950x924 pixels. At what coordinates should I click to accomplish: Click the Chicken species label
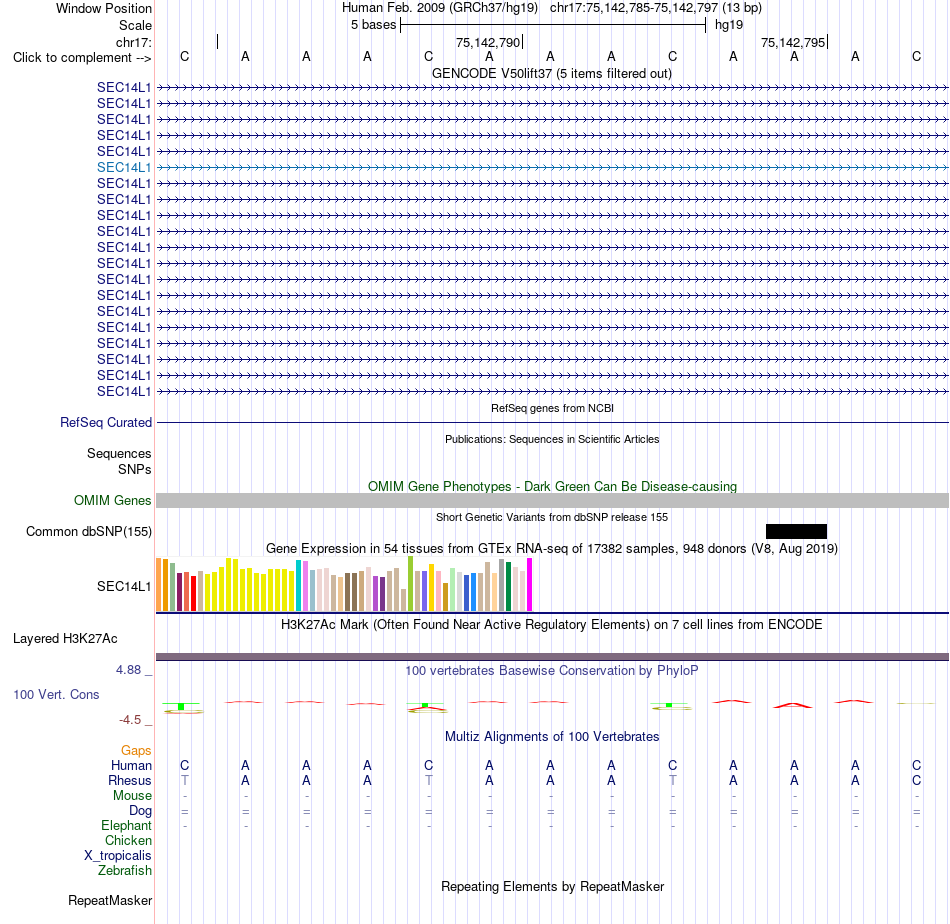click(x=128, y=840)
